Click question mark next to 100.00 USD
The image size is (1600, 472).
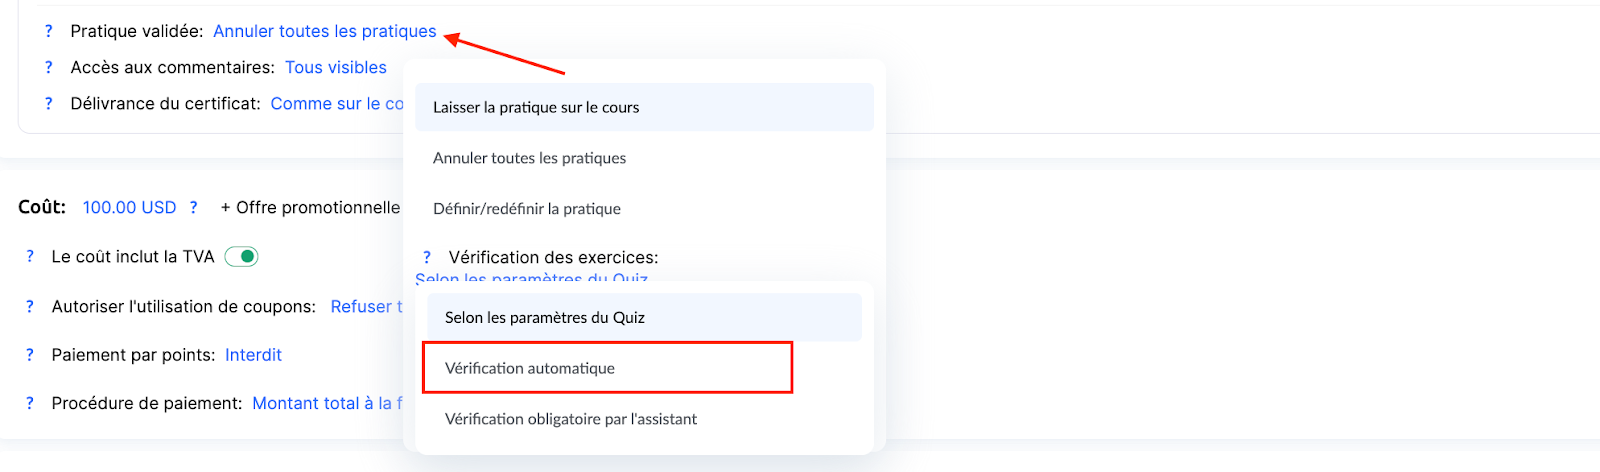click(194, 208)
